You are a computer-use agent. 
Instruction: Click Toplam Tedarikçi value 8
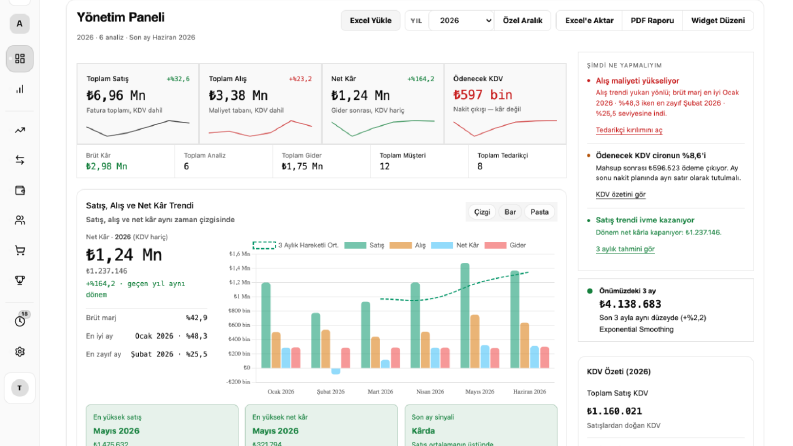coord(480,166)
